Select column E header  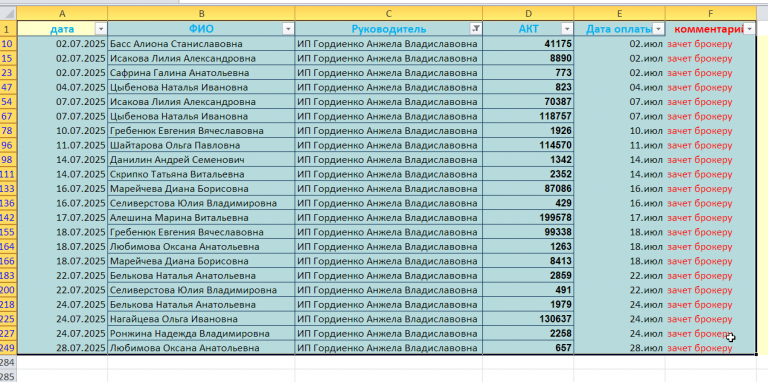(x=620, y=13)
